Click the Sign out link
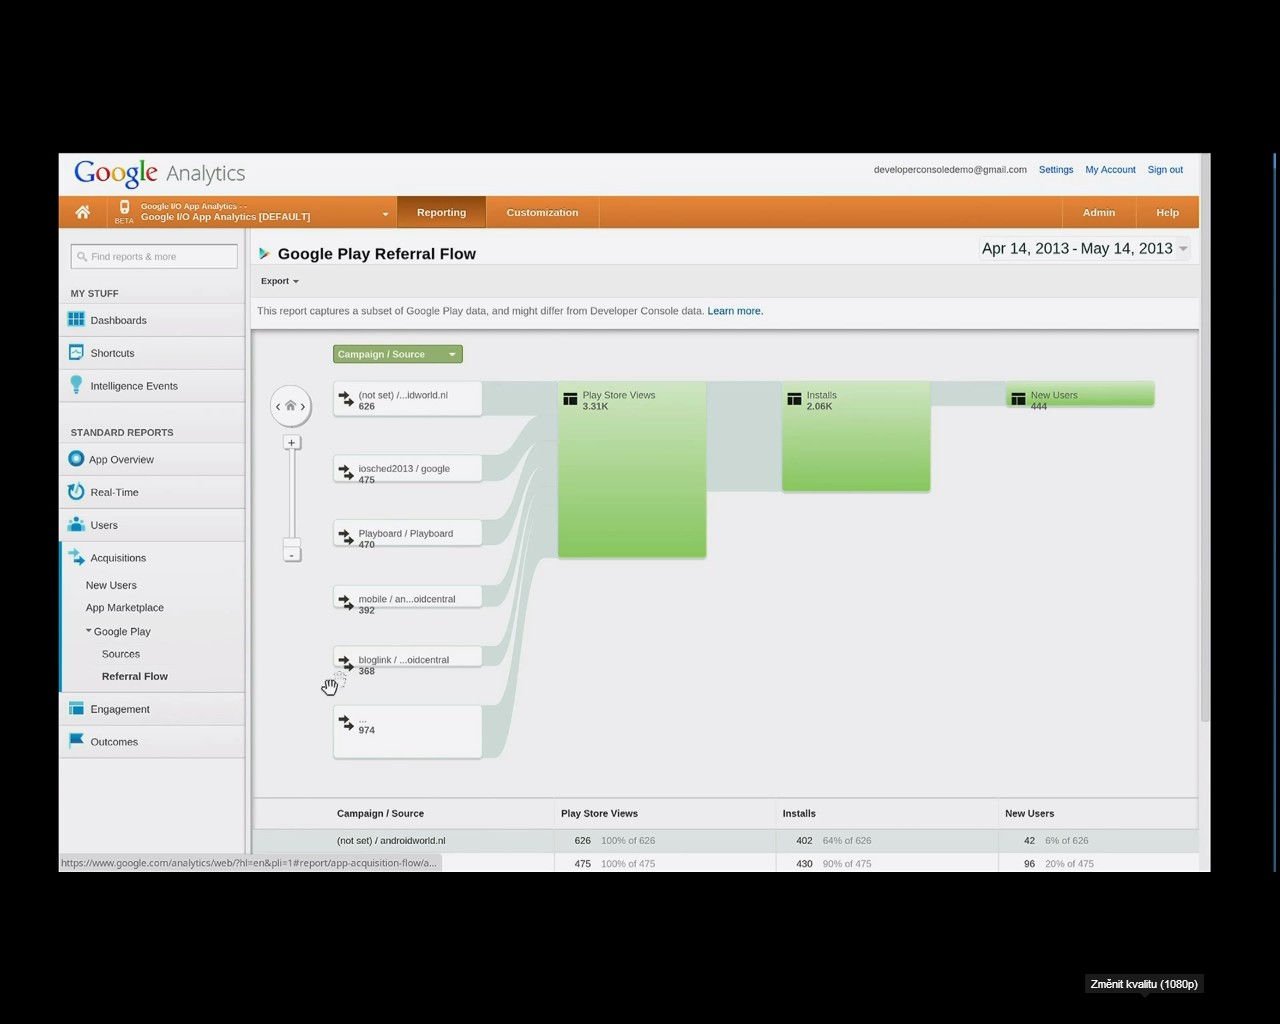 (1165, 170)
